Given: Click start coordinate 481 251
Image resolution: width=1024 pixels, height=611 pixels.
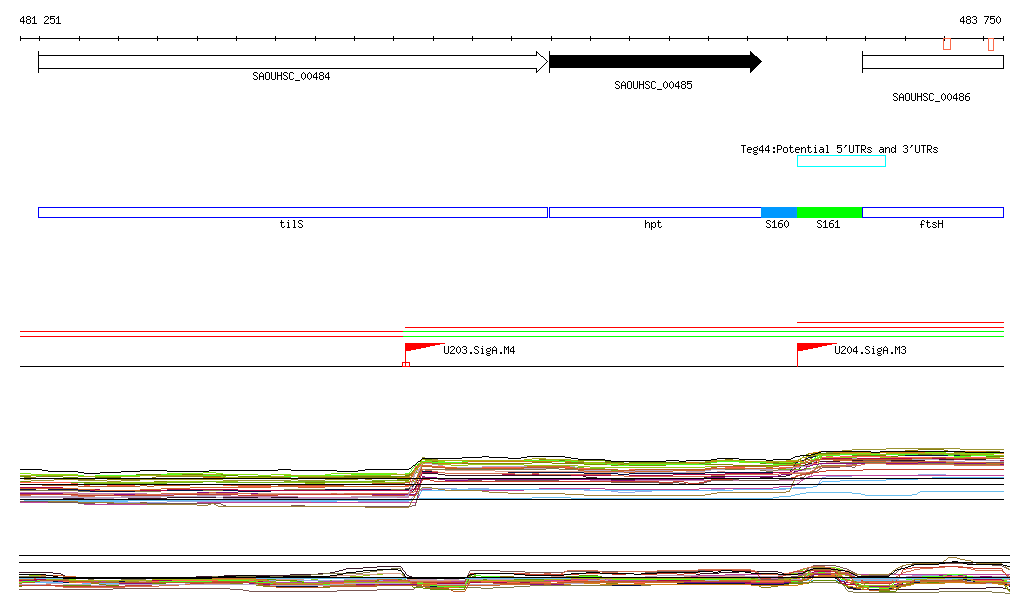Looking at the screenshot, I should tap(40, 20).
